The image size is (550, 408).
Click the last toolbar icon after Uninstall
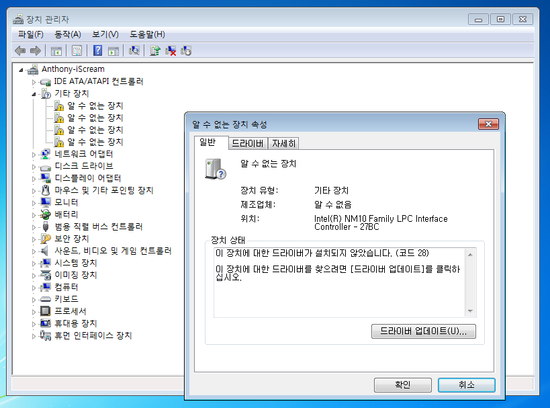(186, 51)
